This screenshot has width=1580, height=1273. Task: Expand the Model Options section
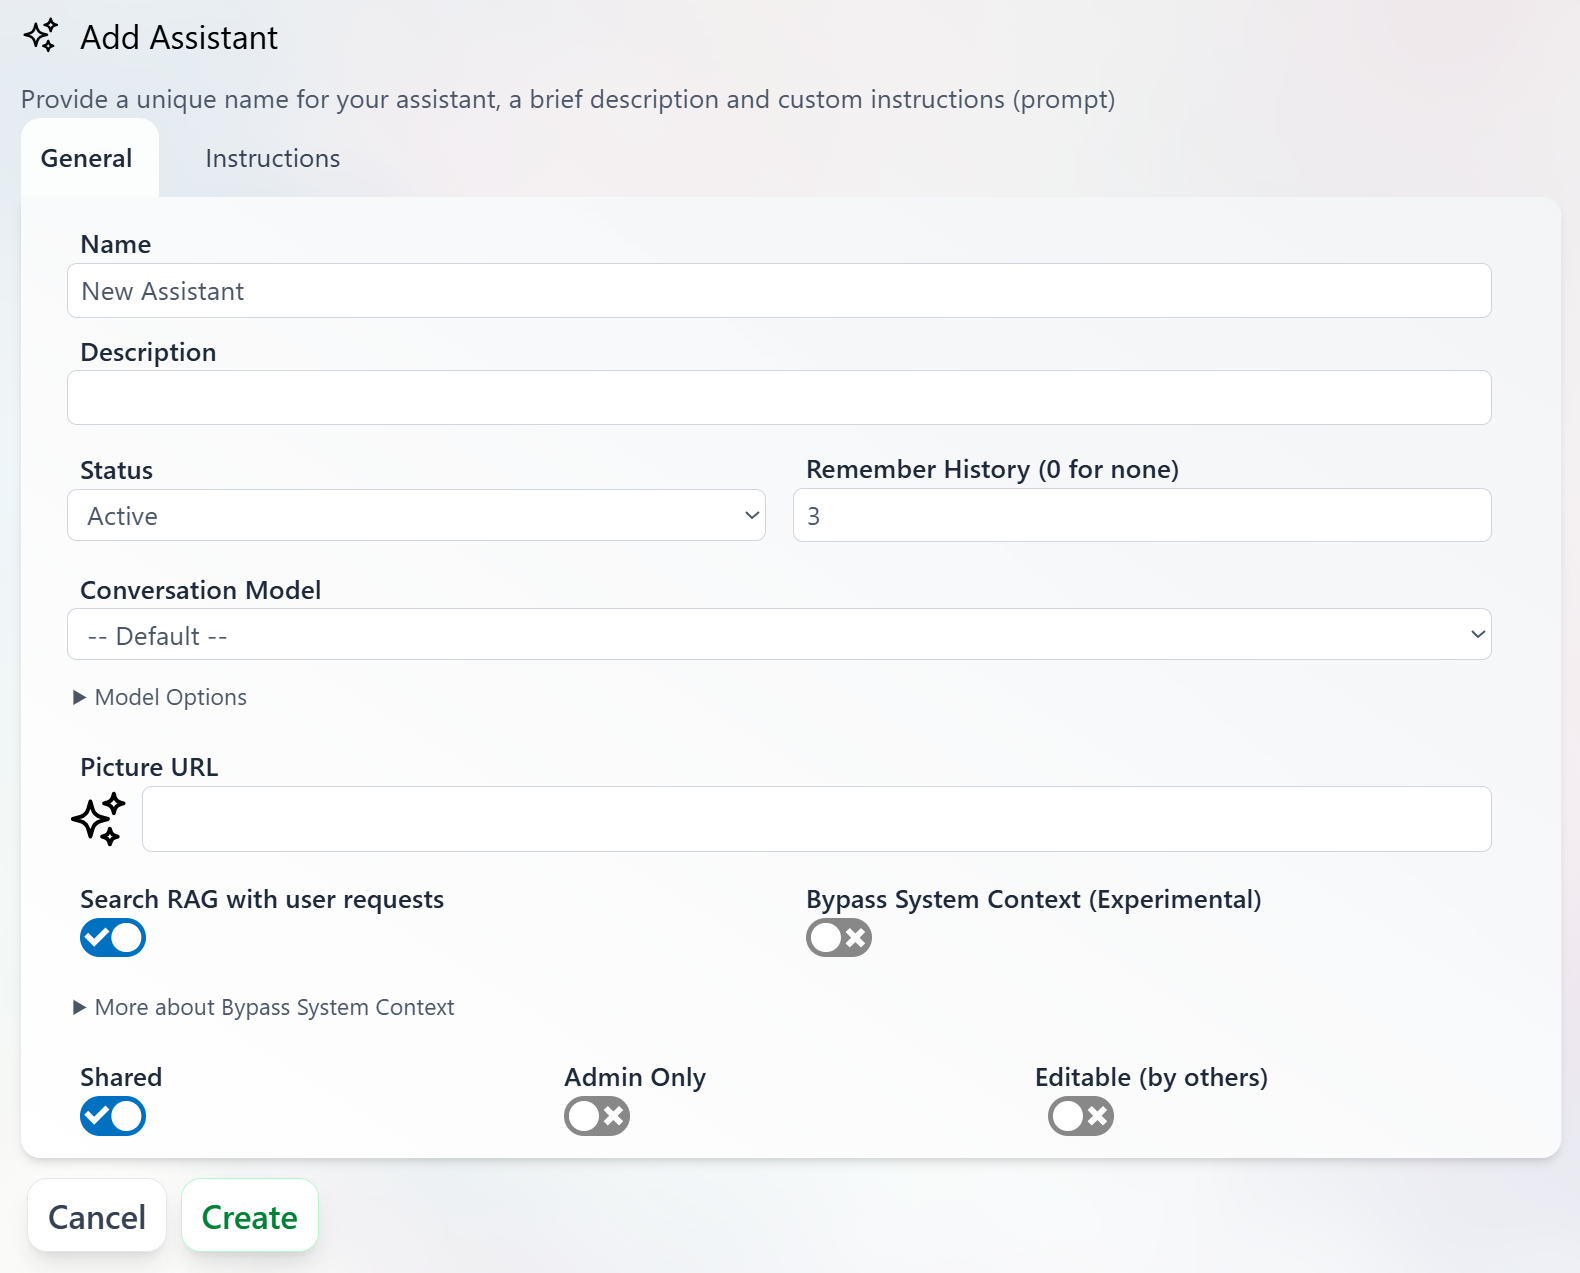[x=160, y=698]
